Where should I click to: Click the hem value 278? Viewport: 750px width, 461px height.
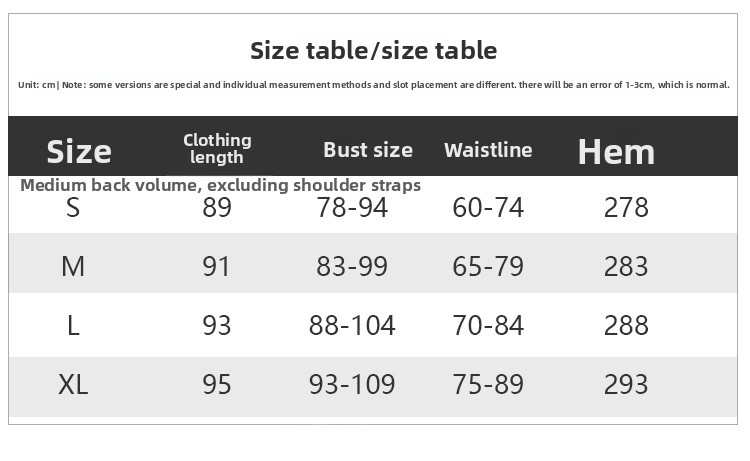tap(626, 208)
